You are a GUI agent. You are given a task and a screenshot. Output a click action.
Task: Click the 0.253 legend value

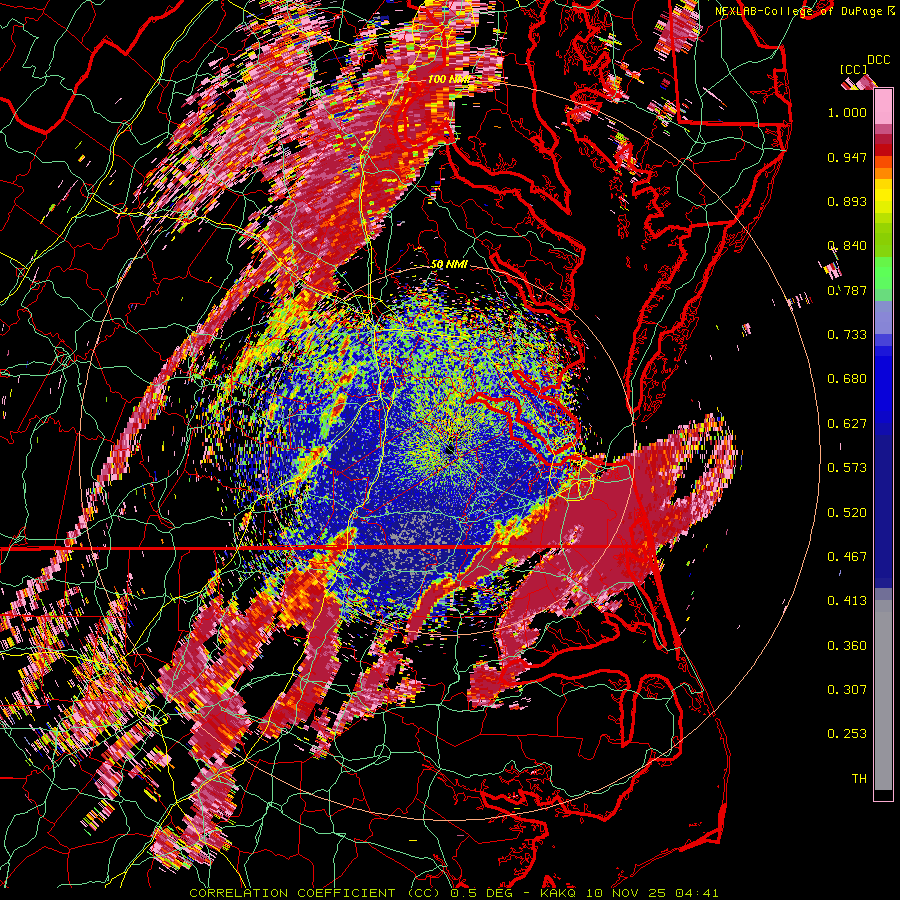pyautogui.click(x=847, y=734)
